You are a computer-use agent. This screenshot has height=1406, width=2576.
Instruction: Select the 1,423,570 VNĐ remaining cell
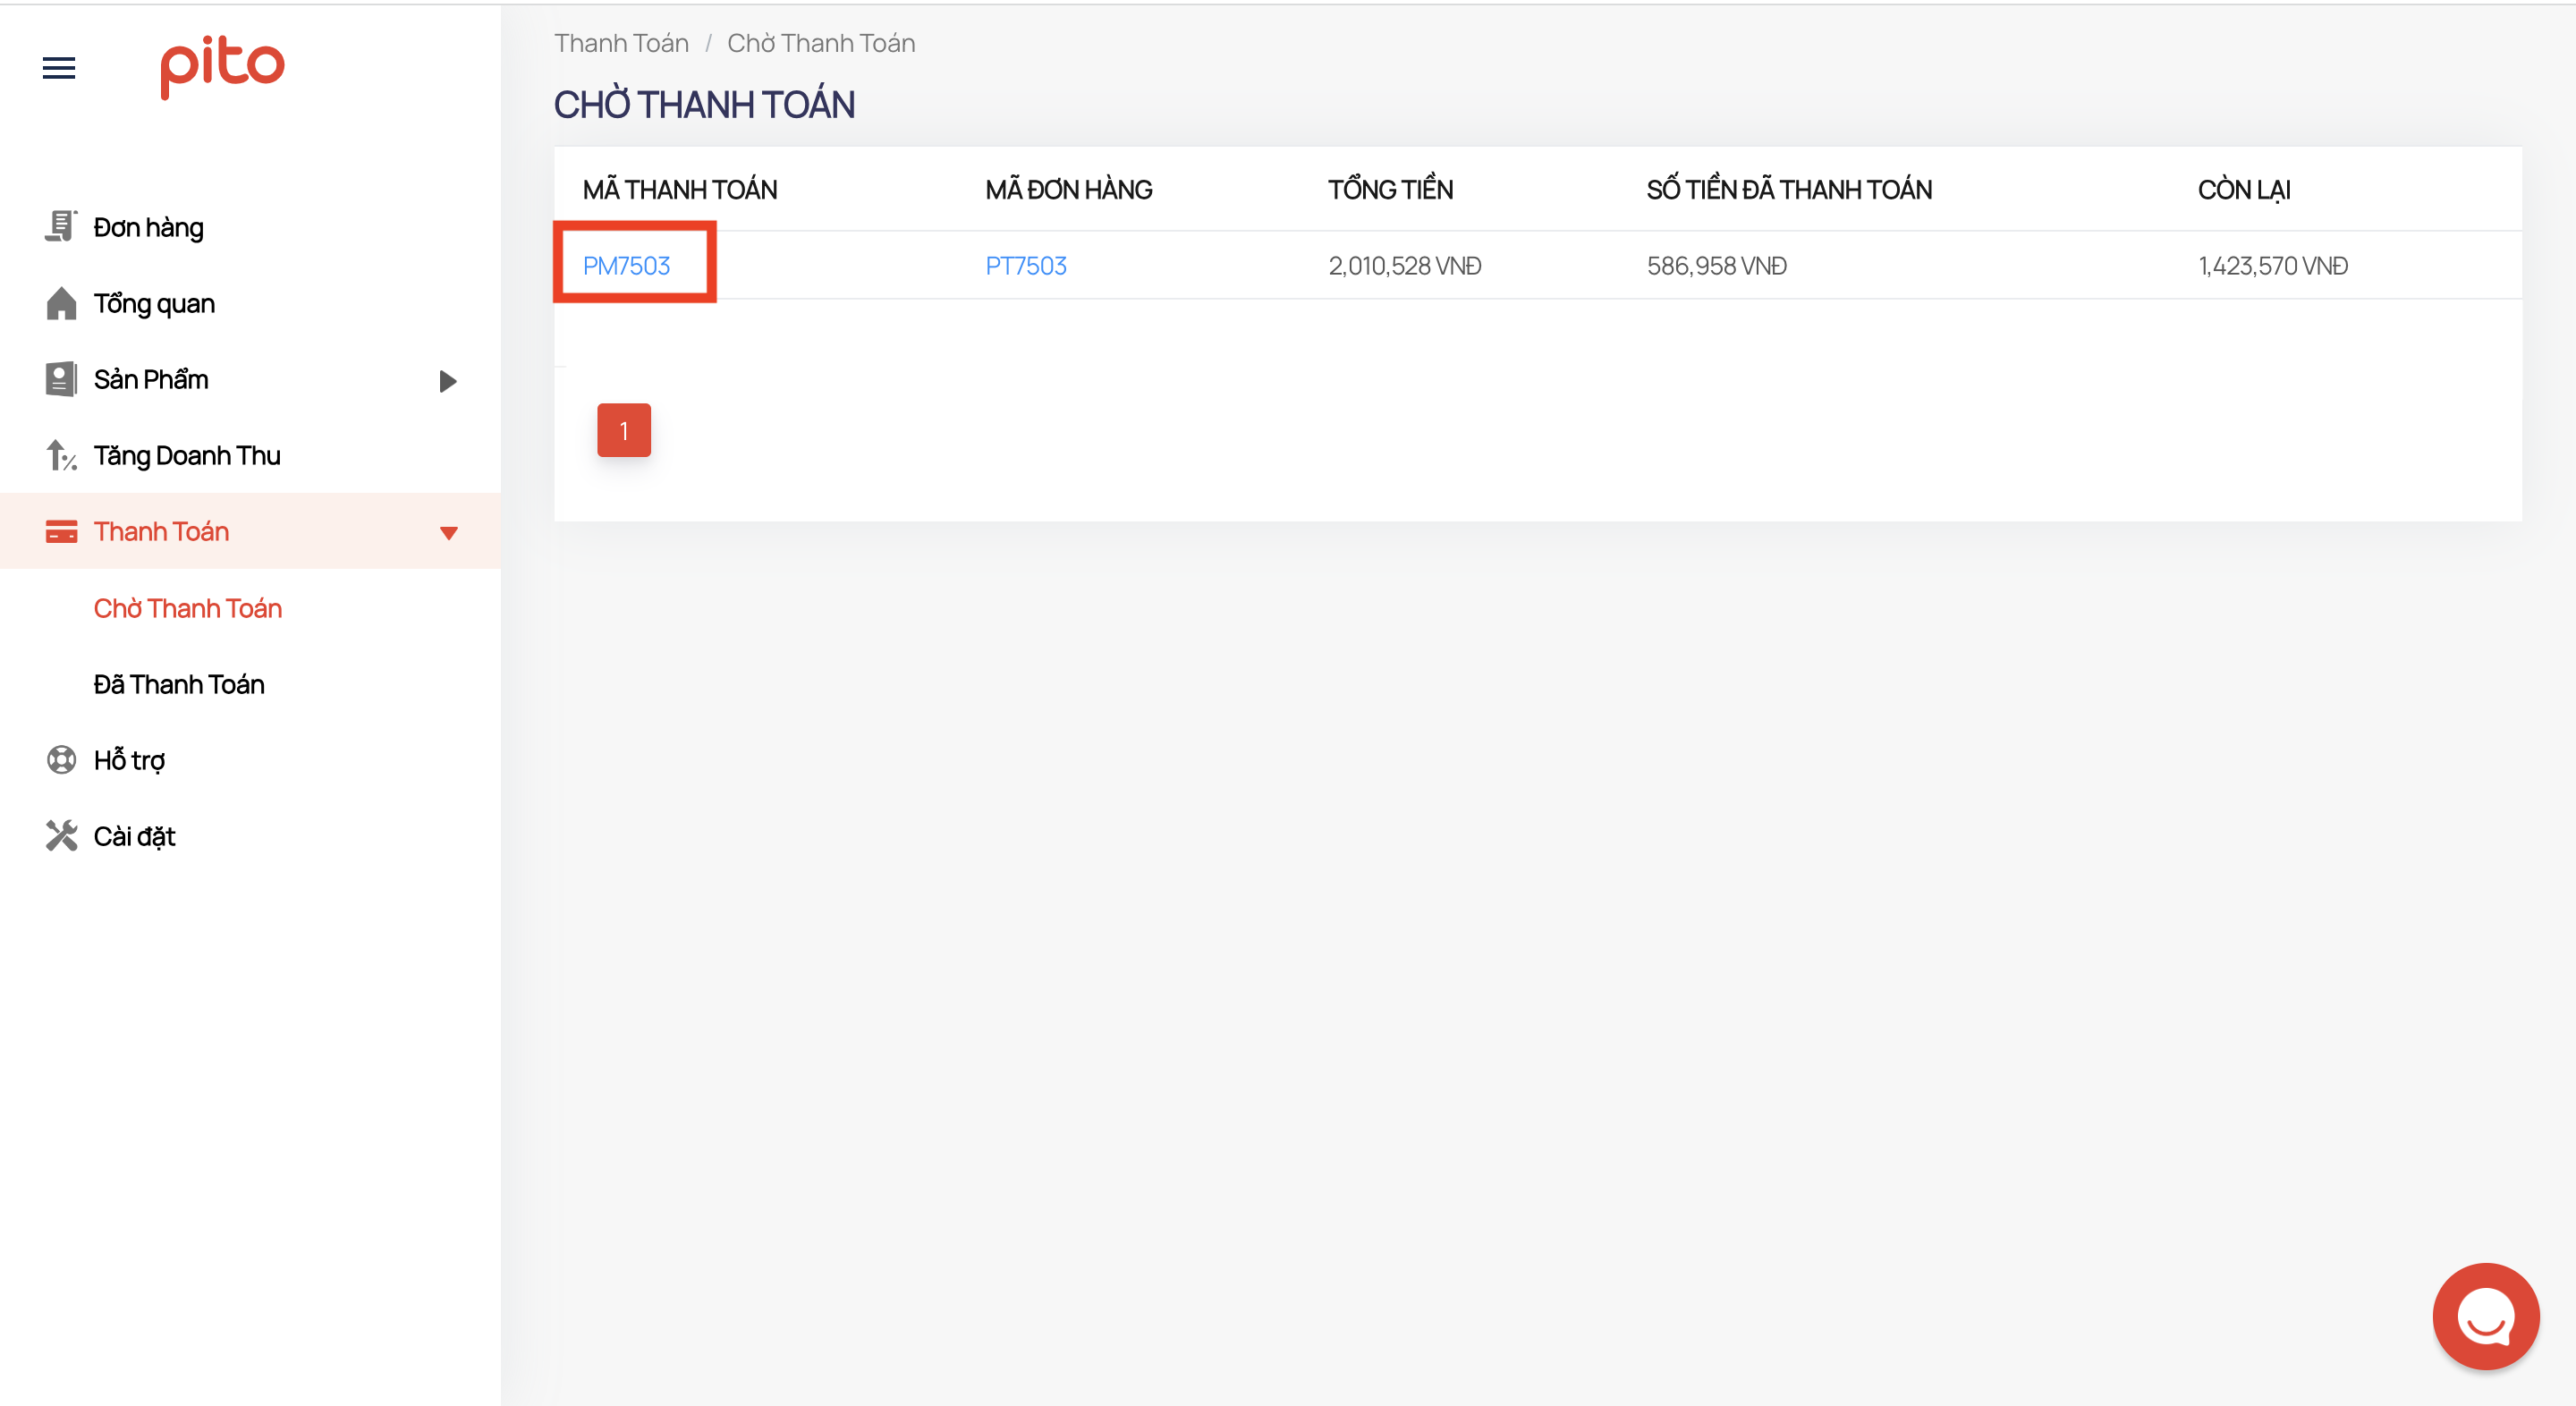pos(2272,265)
